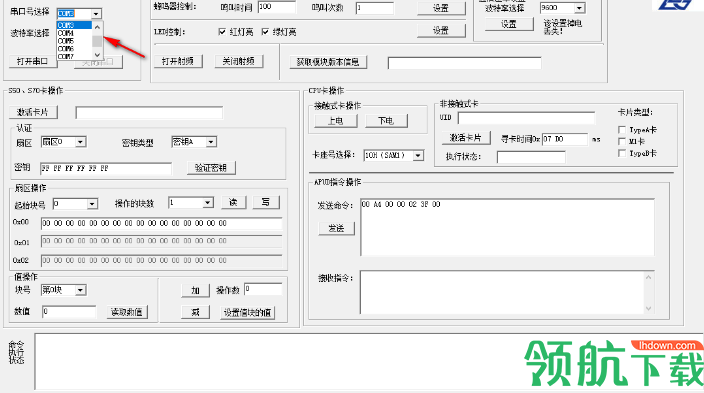
Task: Click 设置 in the LED控制 row
Action: 441,31
